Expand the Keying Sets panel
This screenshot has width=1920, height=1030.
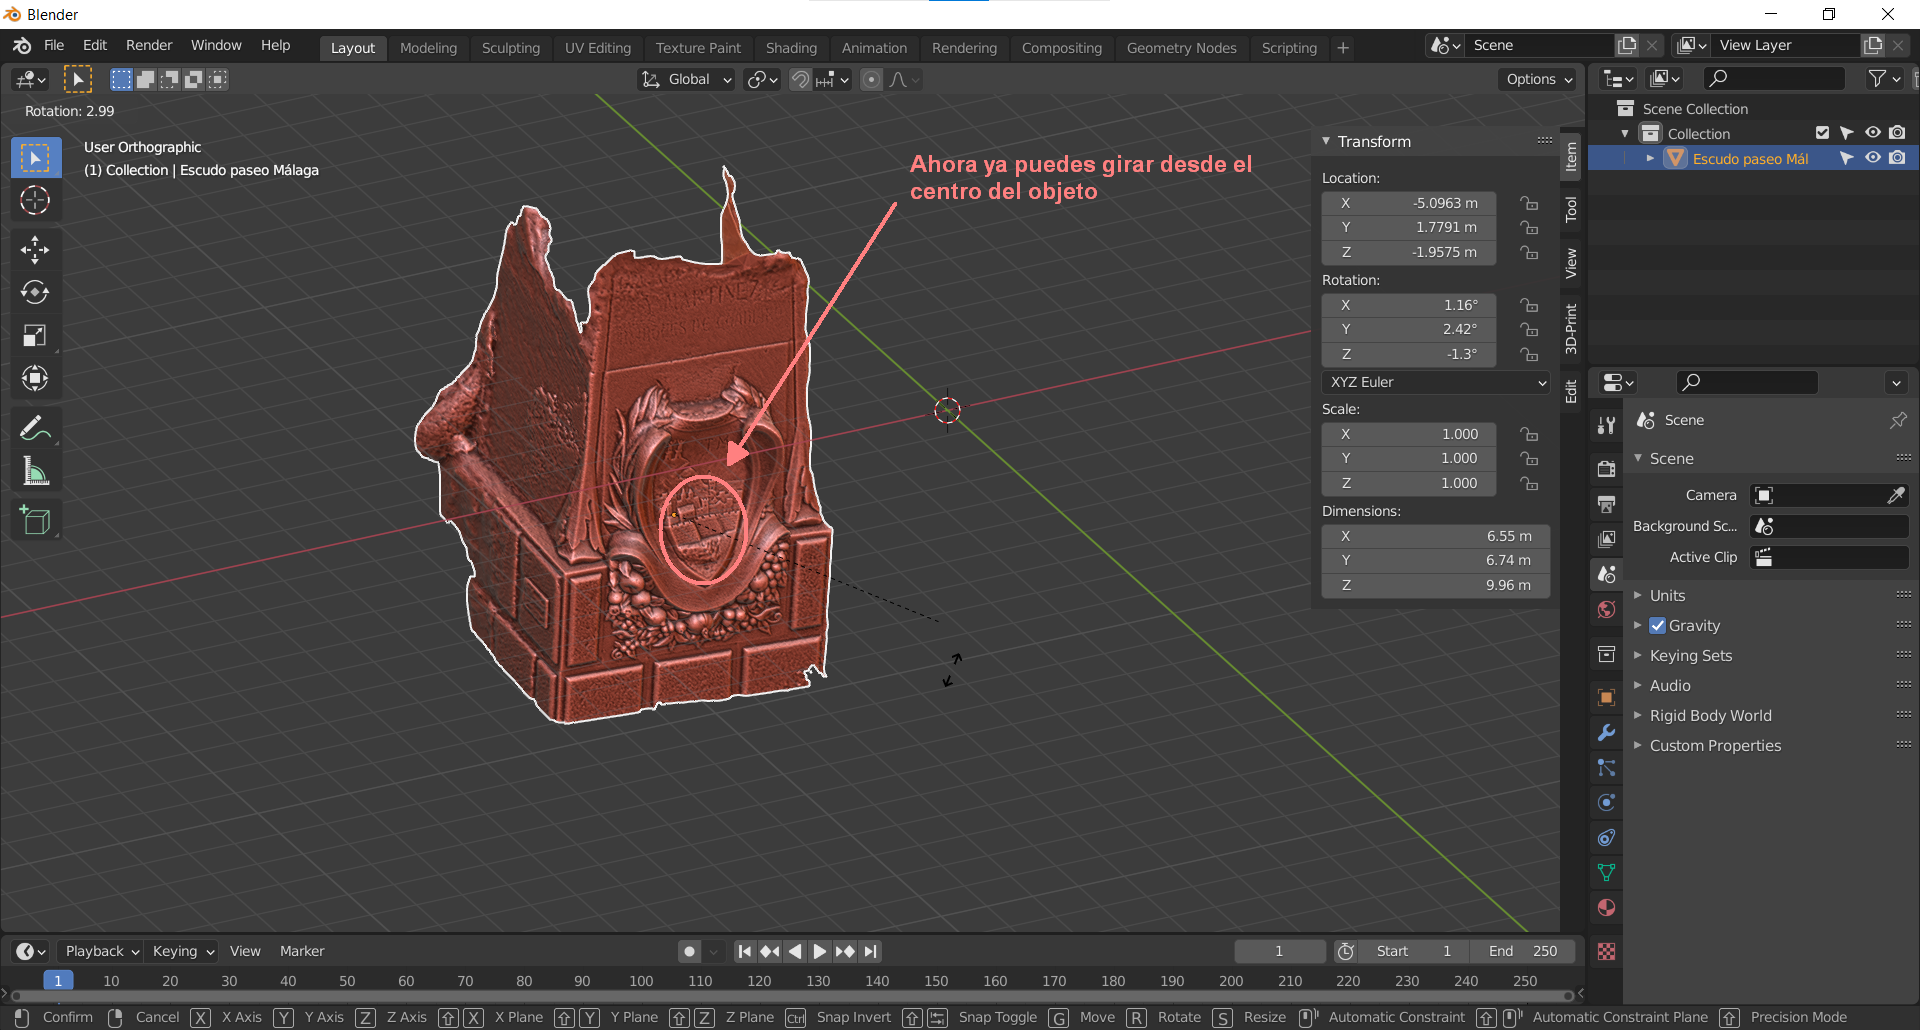[x=1690, y=655]
